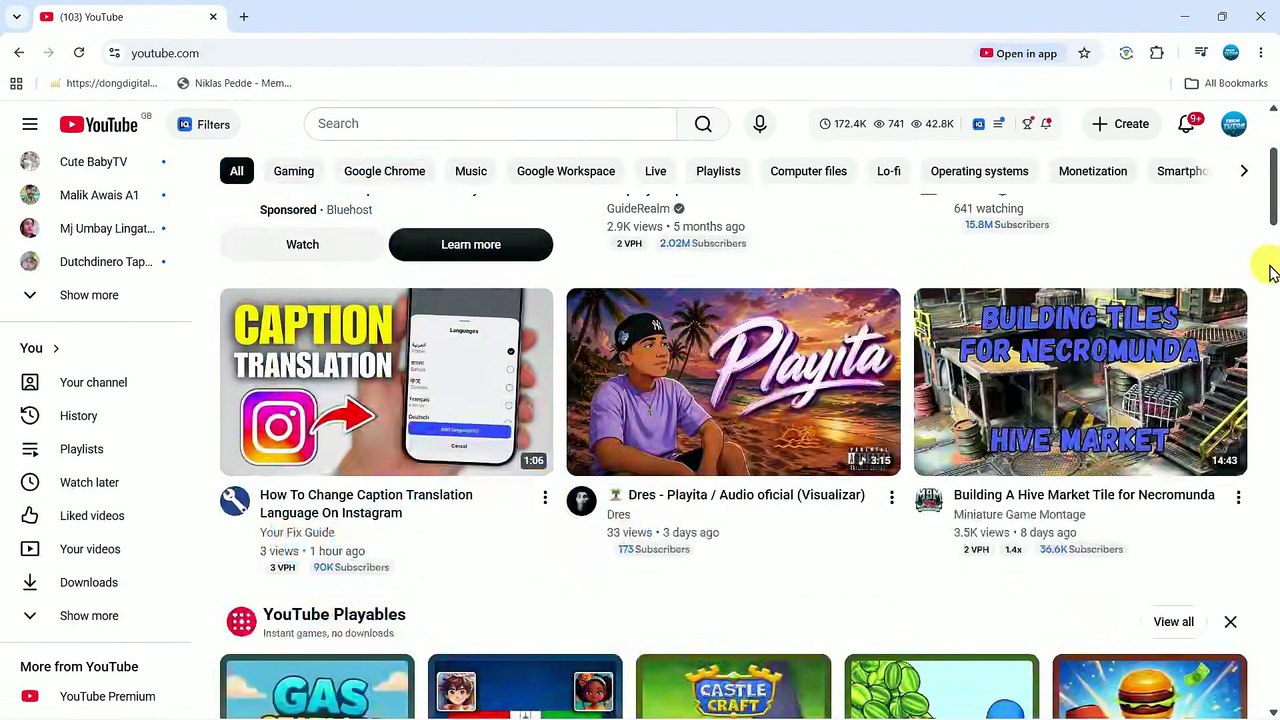Open the Castle Craft playable game
This screenshot has height=720, width=1280.
[x=733, y=687]
